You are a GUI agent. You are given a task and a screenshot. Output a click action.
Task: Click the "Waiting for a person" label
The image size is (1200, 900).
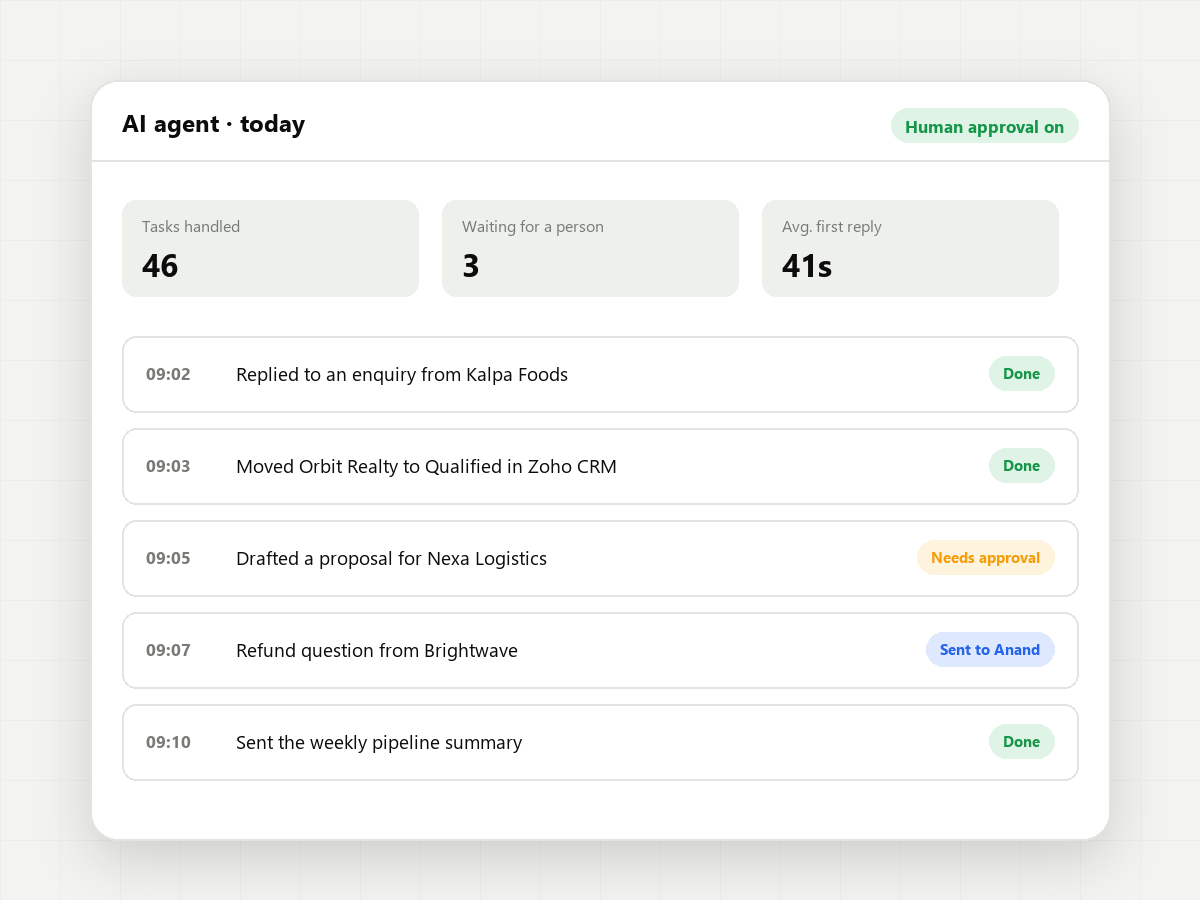[533, 227]
